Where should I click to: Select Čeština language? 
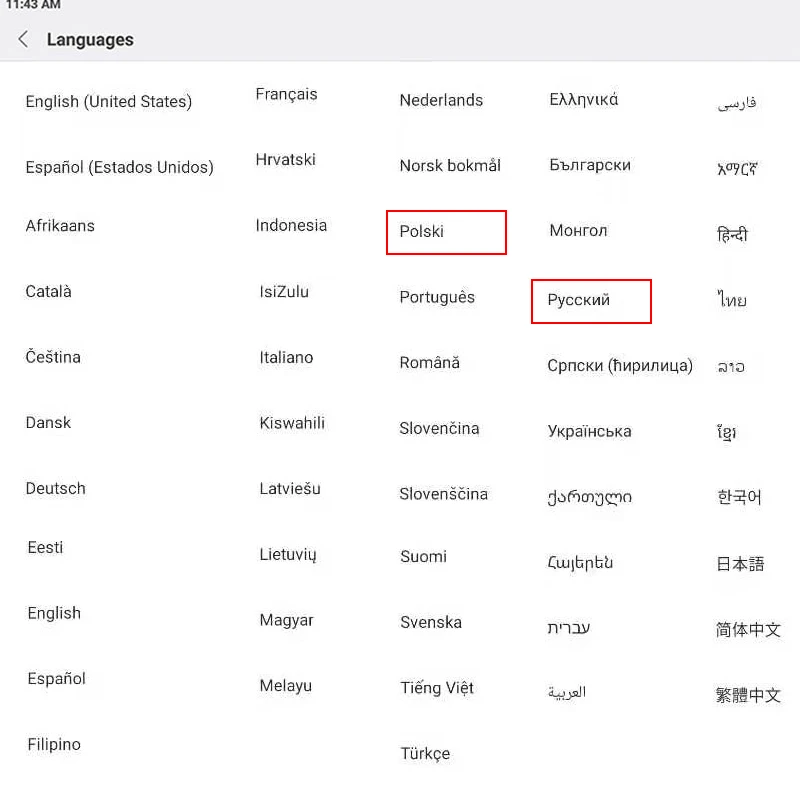pyautogui.click(x=53, y=357)
